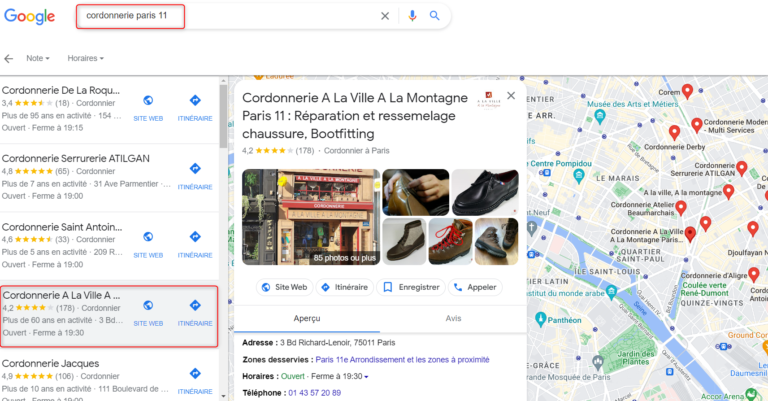
Task: Go back with the left arrow icon
Action: pyautogui.click(x=8, y=59)
